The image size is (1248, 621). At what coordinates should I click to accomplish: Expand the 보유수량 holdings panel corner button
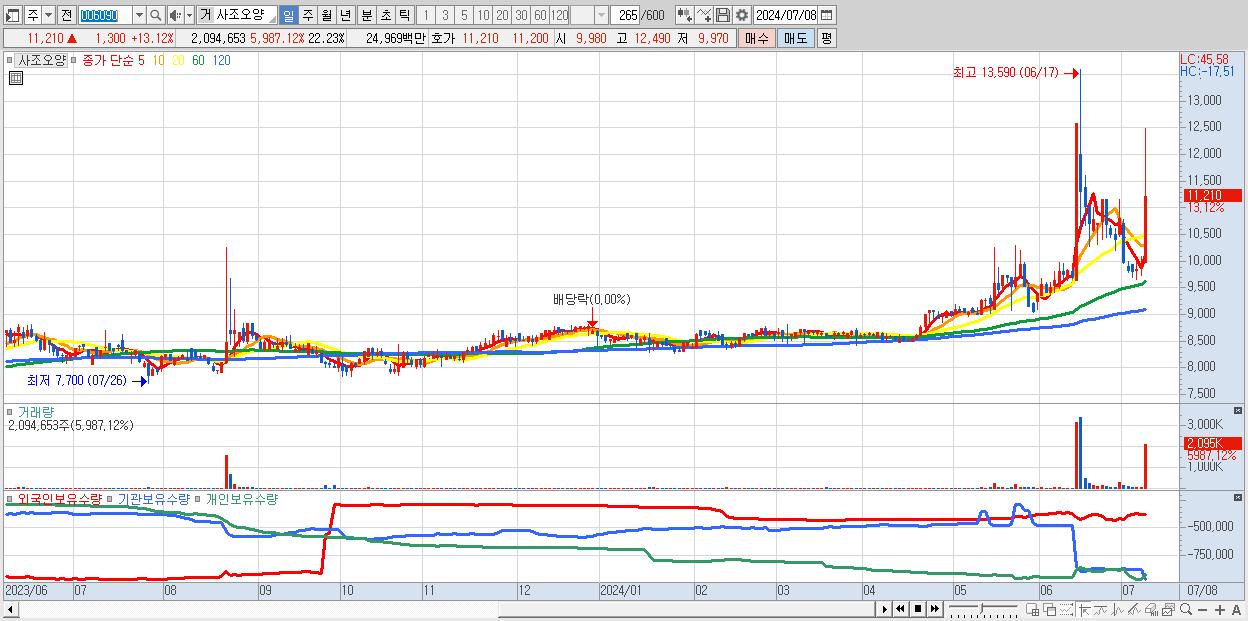(1238, 497)
